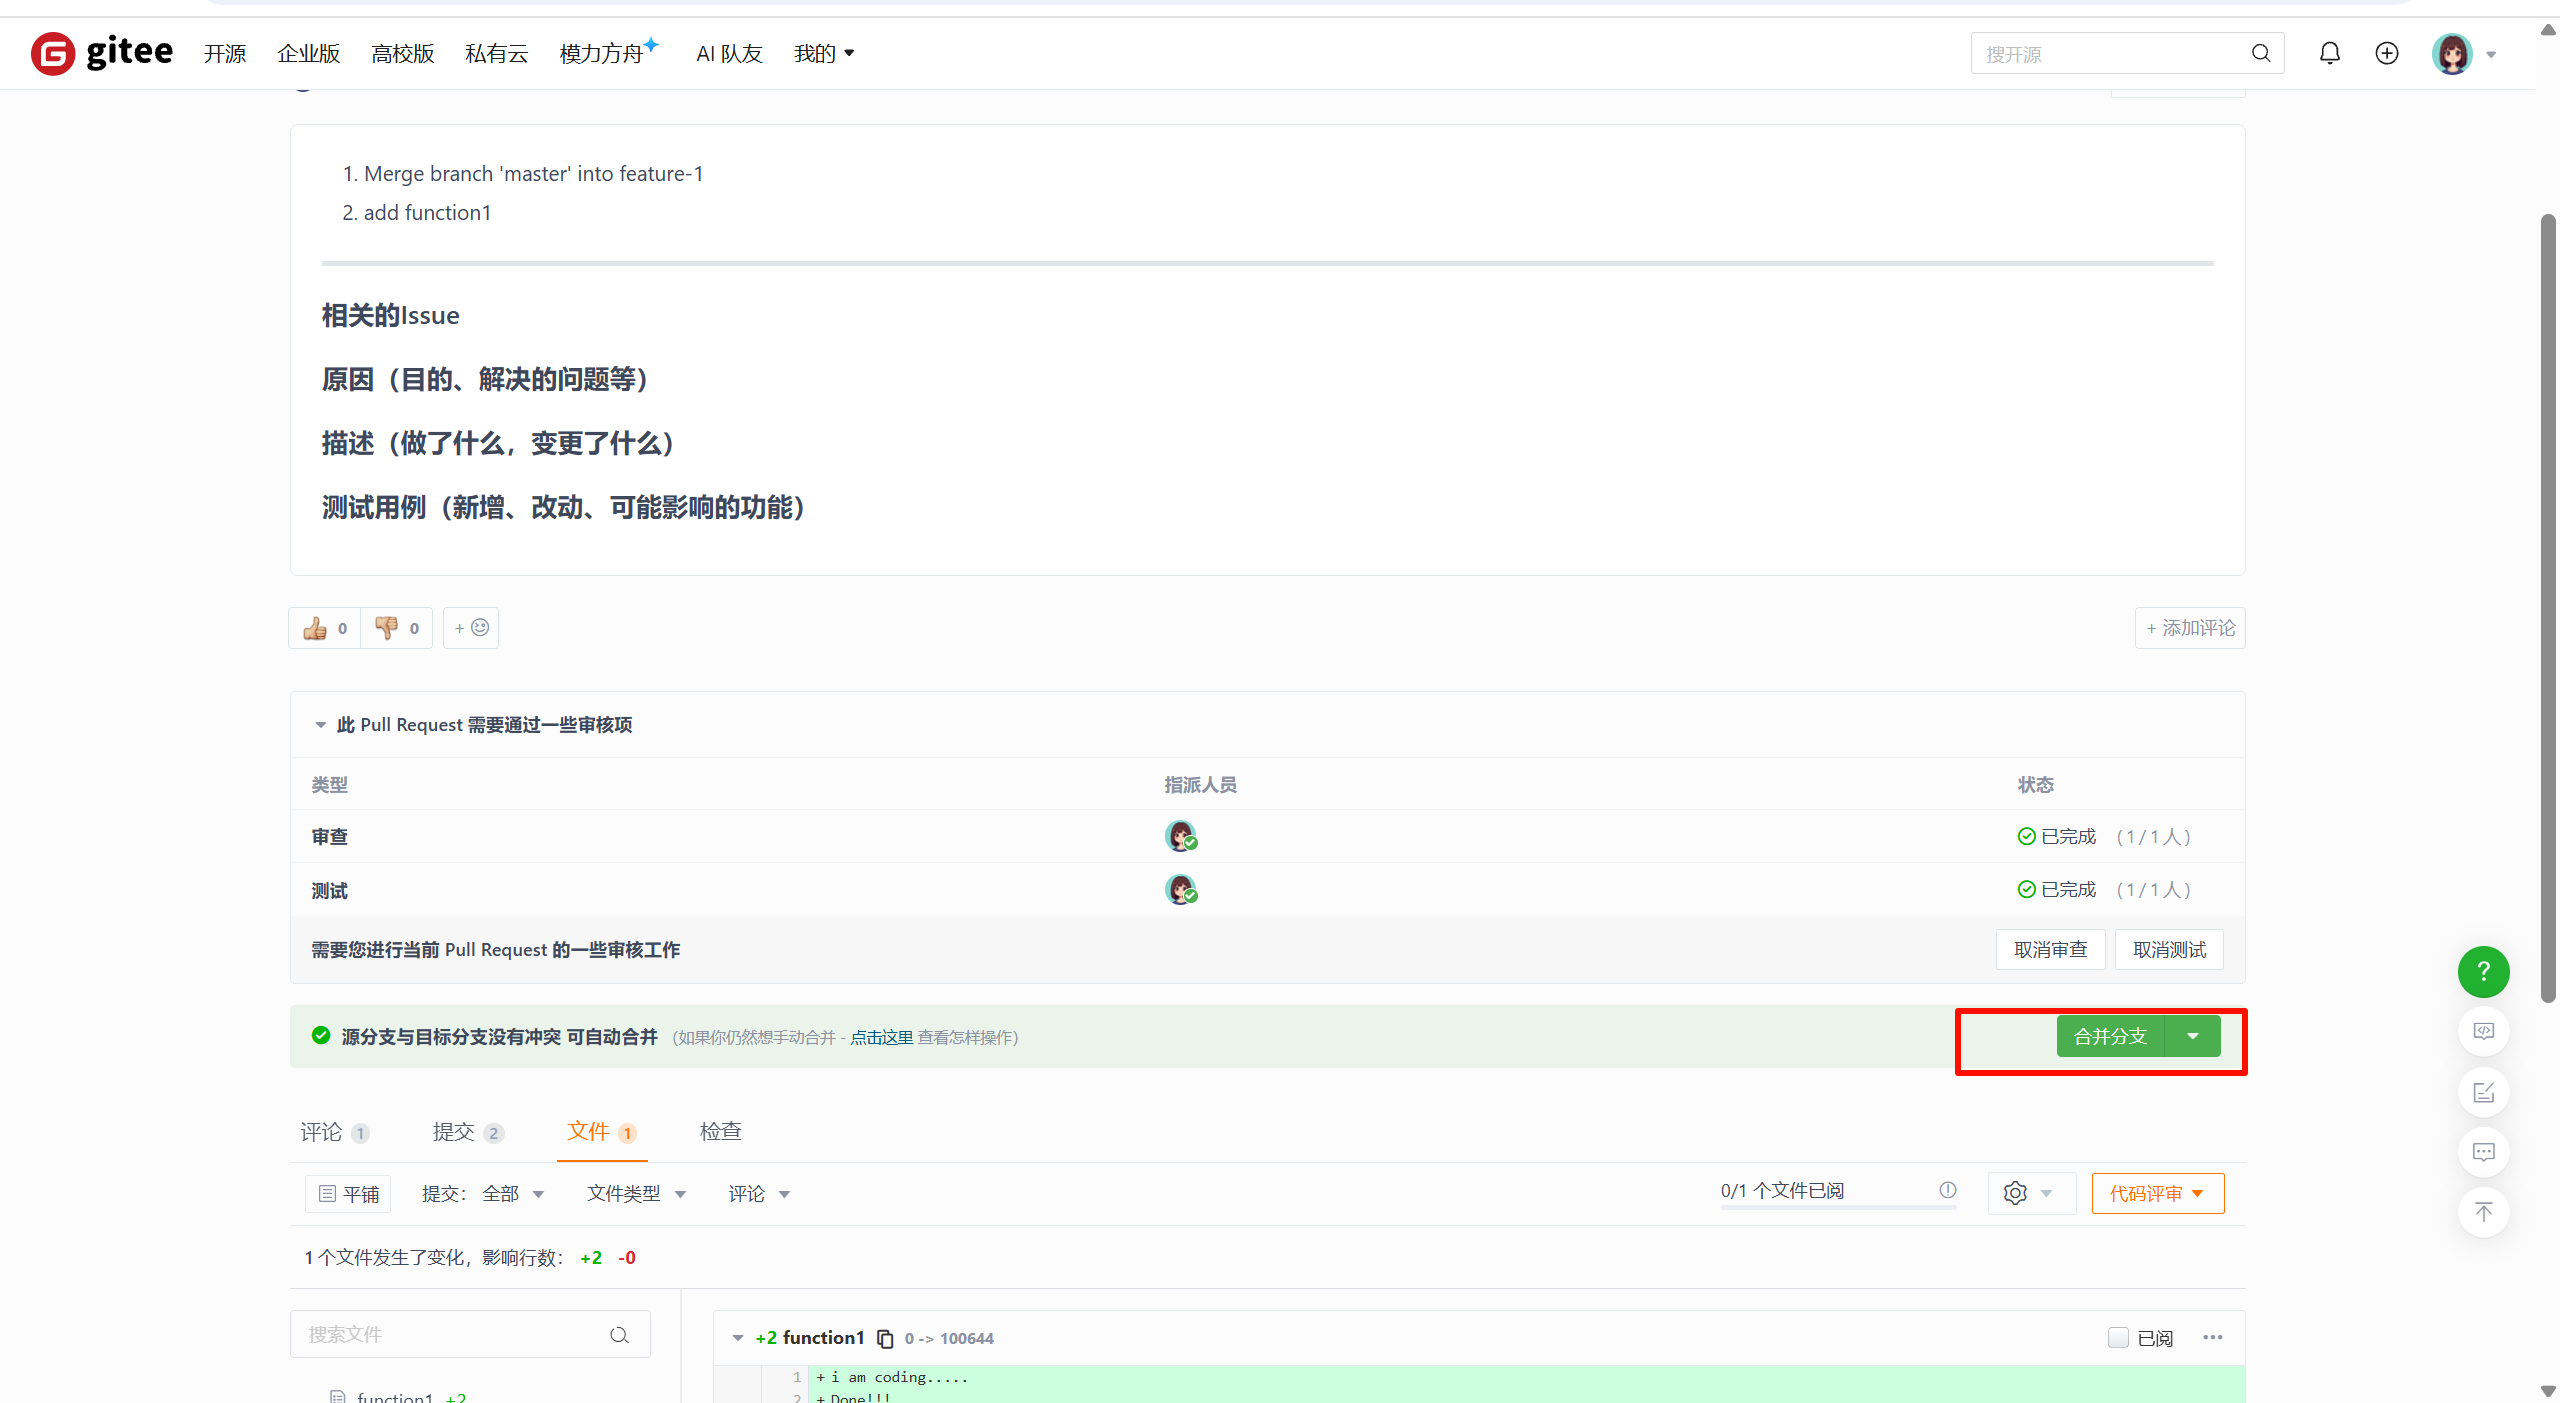Toggle the 平铺 flat view button

tap(348, 1193)
